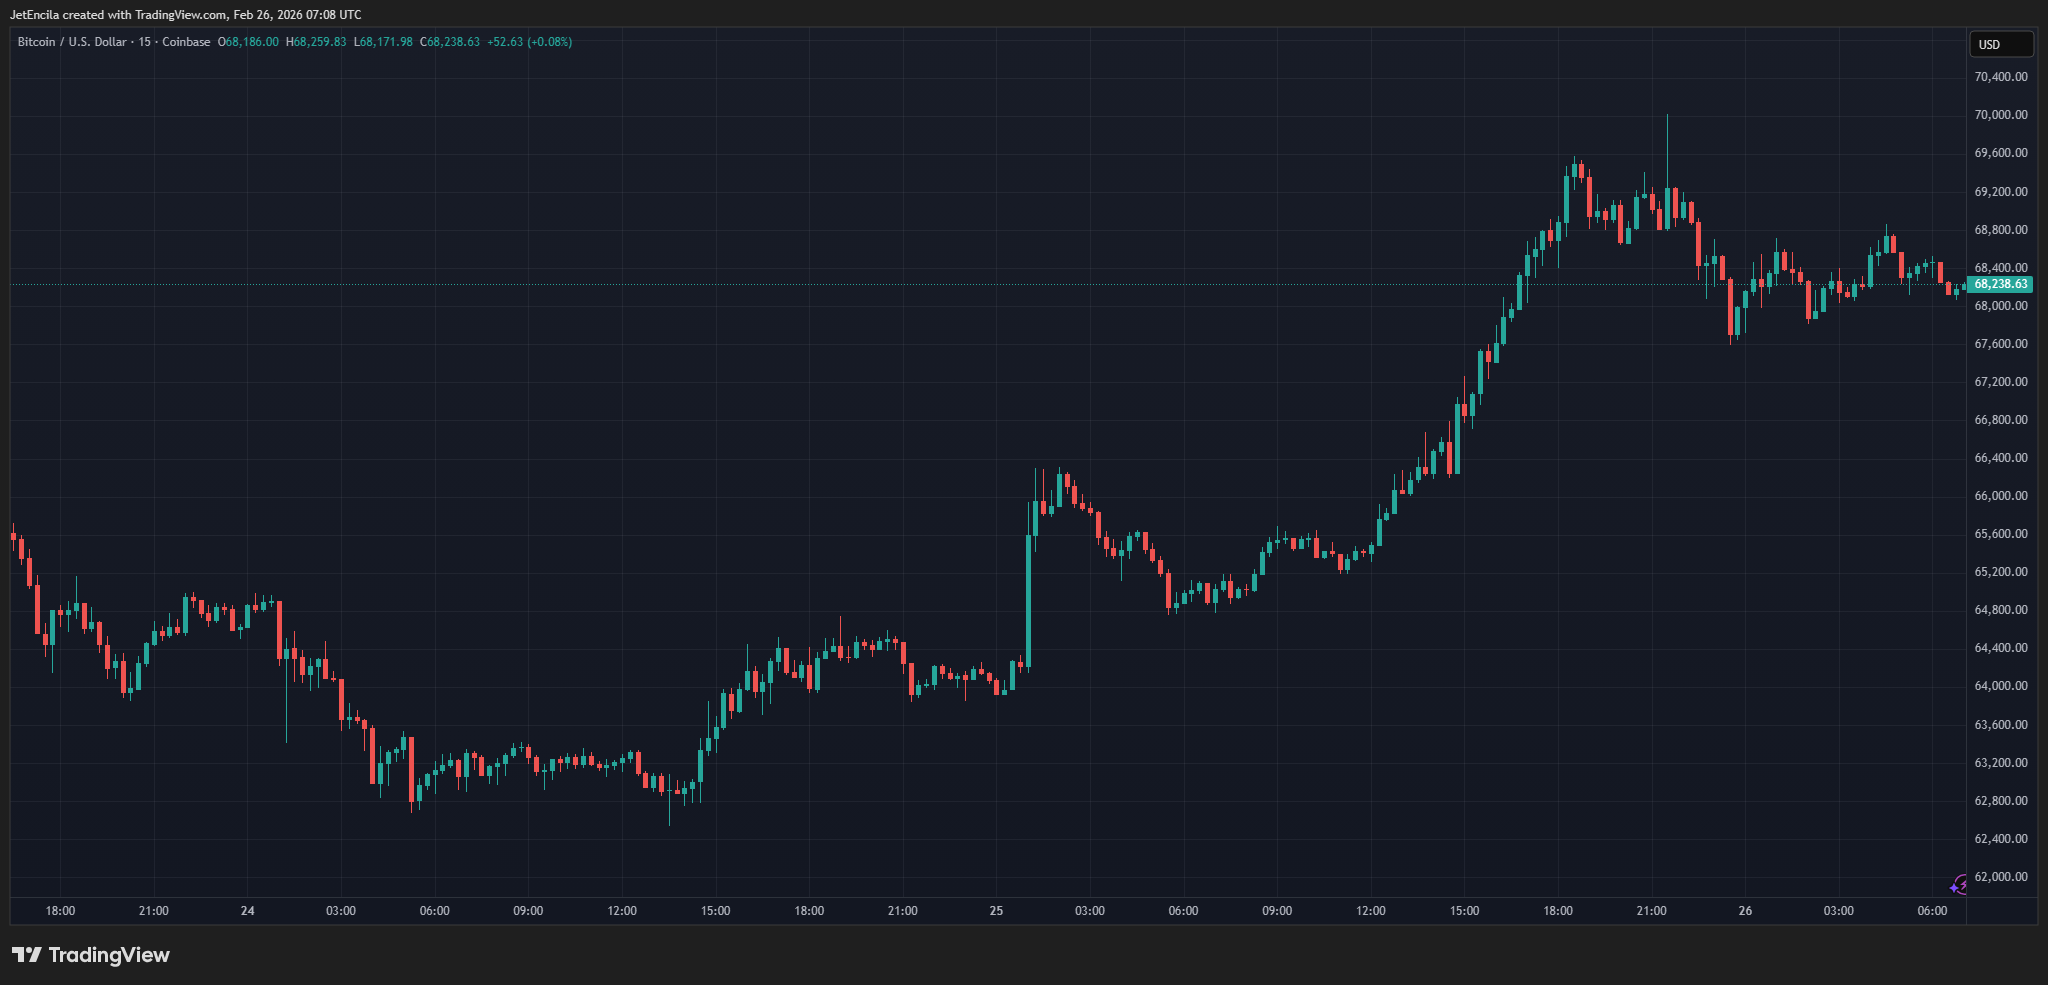2048x985 pixels.
Task: Click the purple lightning icon on chart
Action: (1959, 884)
